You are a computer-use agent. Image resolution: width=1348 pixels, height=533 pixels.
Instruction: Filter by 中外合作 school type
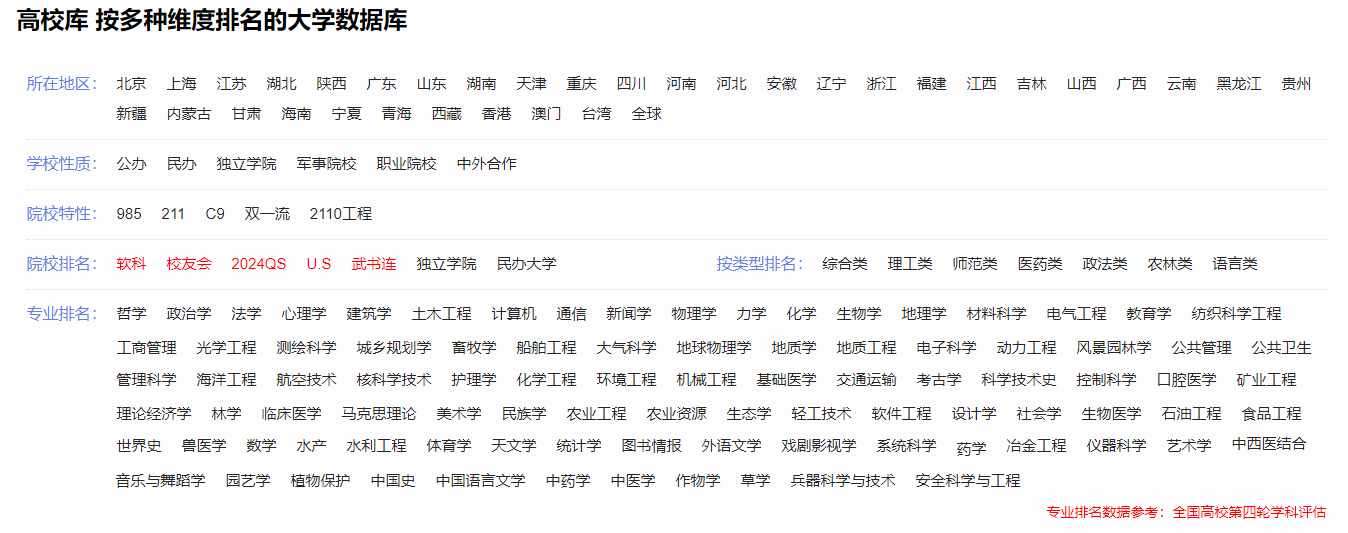pyautogui.click(x=486, y=164)
